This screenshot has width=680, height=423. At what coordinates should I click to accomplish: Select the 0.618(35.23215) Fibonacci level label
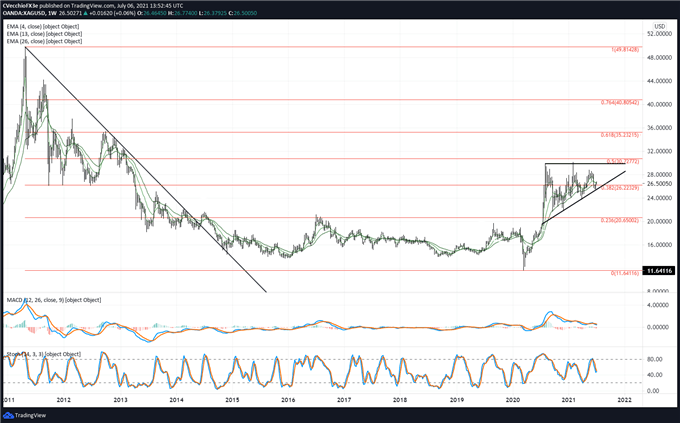pyautogui.click(x=620, y=135)
